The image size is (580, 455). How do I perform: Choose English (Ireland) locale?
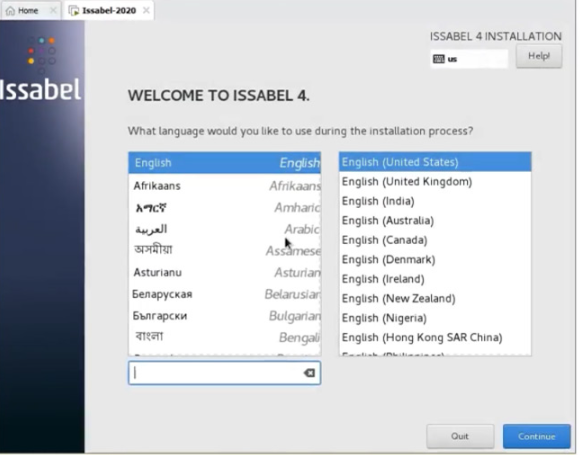click(x=435, y=279)
